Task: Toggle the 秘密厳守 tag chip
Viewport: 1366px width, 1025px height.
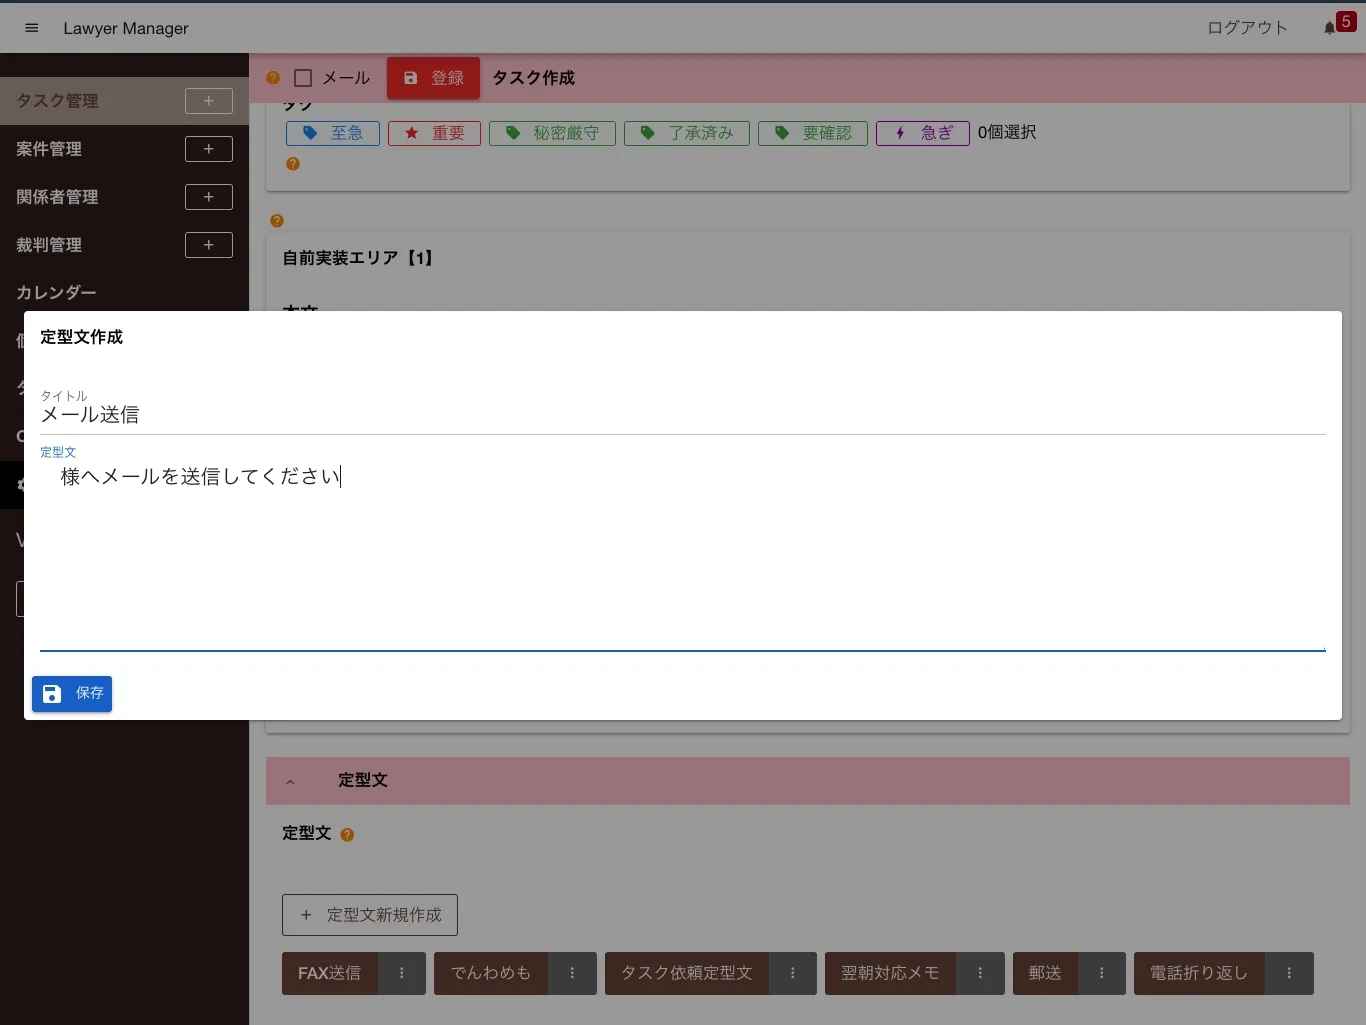Action: 552,133
